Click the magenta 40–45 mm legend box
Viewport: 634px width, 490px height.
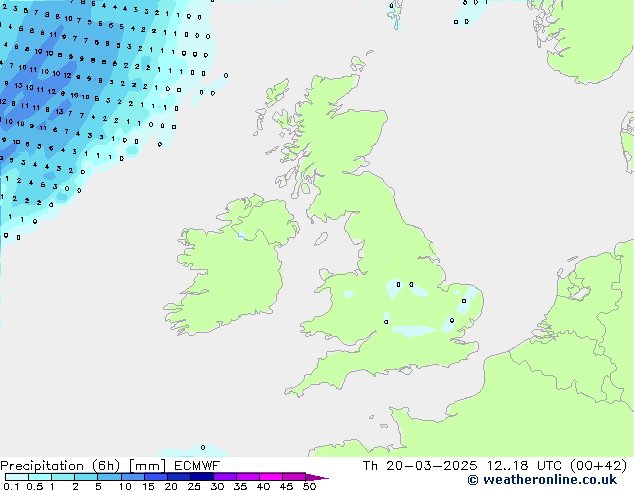click(271, 477)
